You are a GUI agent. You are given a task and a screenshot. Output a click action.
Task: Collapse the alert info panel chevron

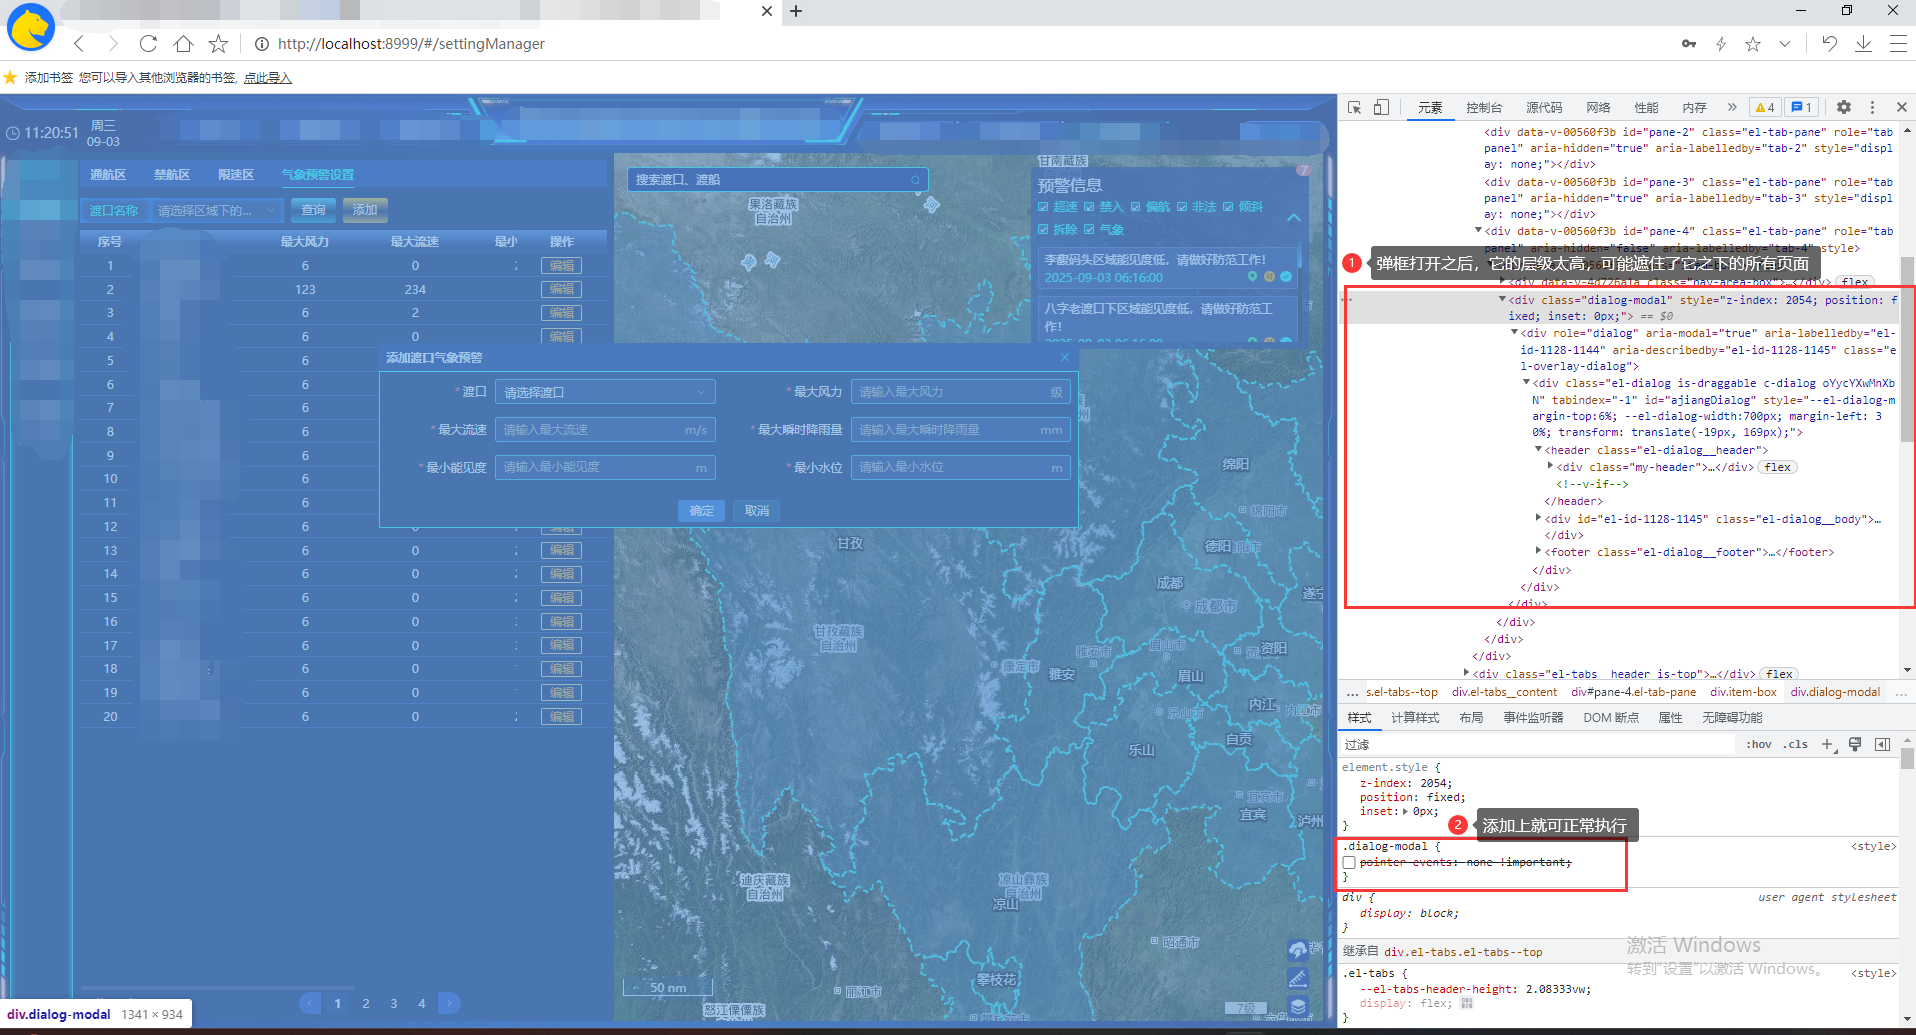(1293, 217)
